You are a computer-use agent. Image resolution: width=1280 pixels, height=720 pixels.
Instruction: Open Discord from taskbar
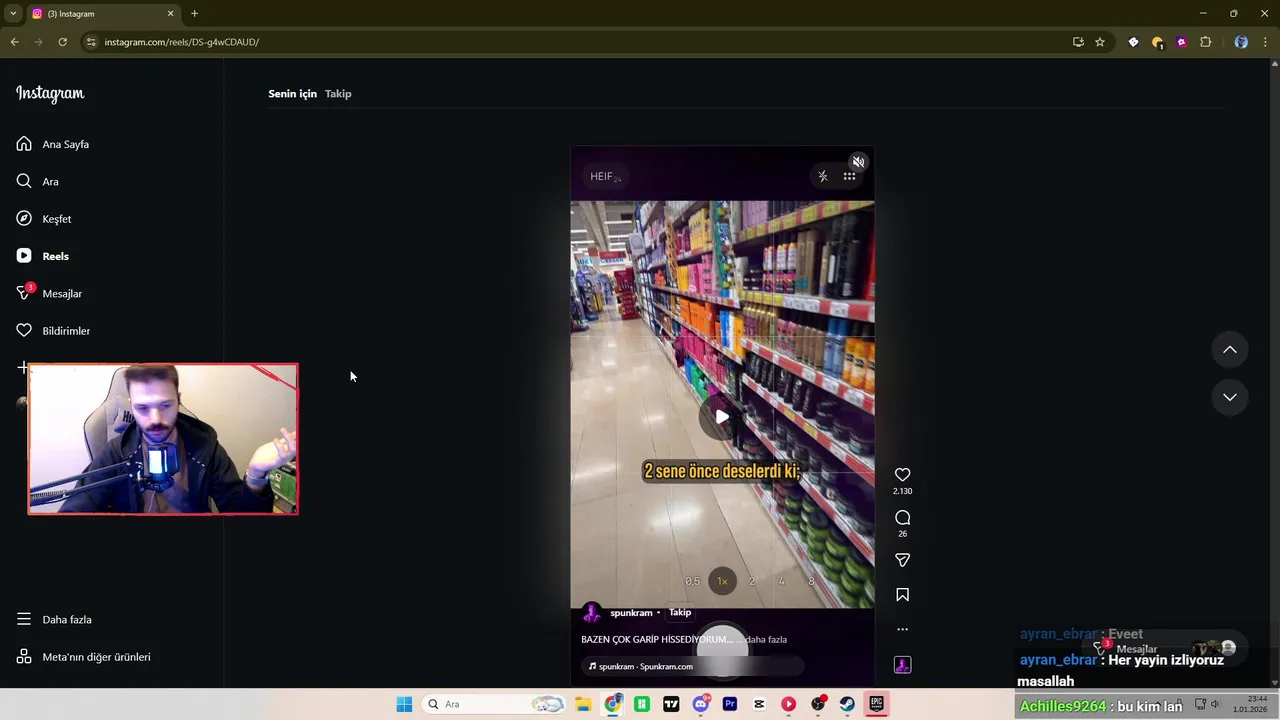pyautogui.click(x=700, y=704)
